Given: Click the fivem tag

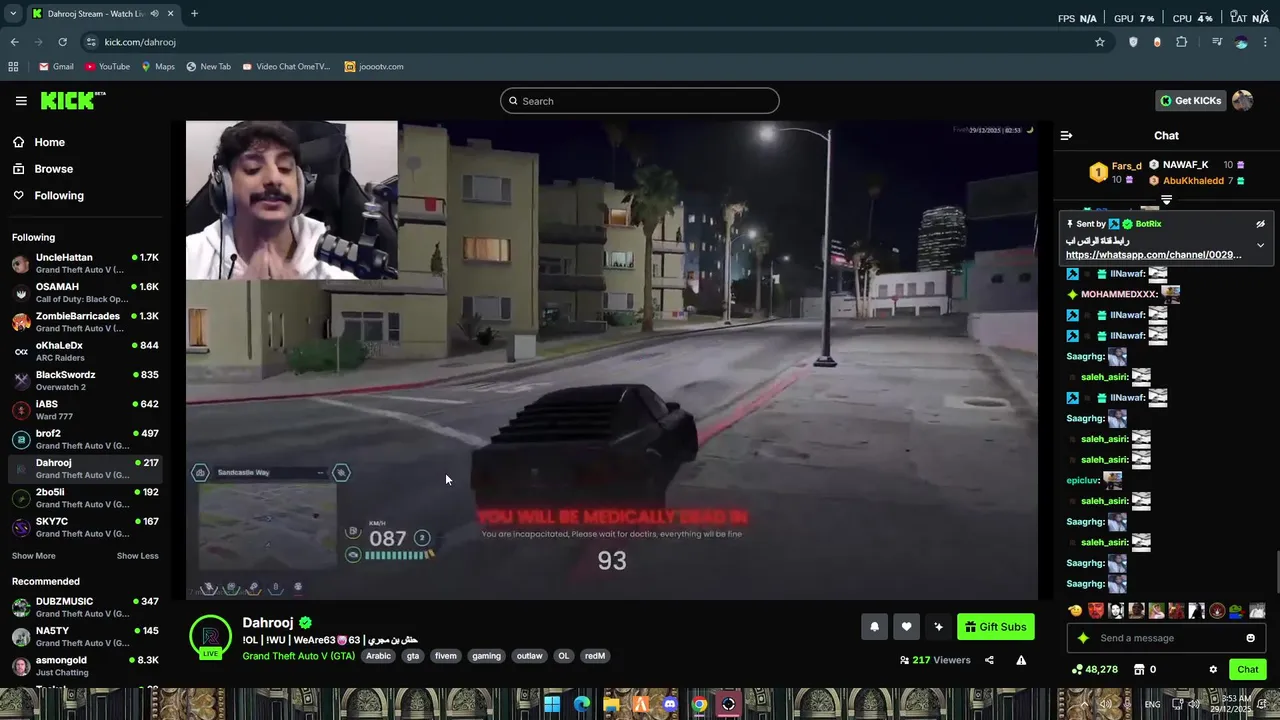Looking at the screenshot, I should [x=446, y=656].
